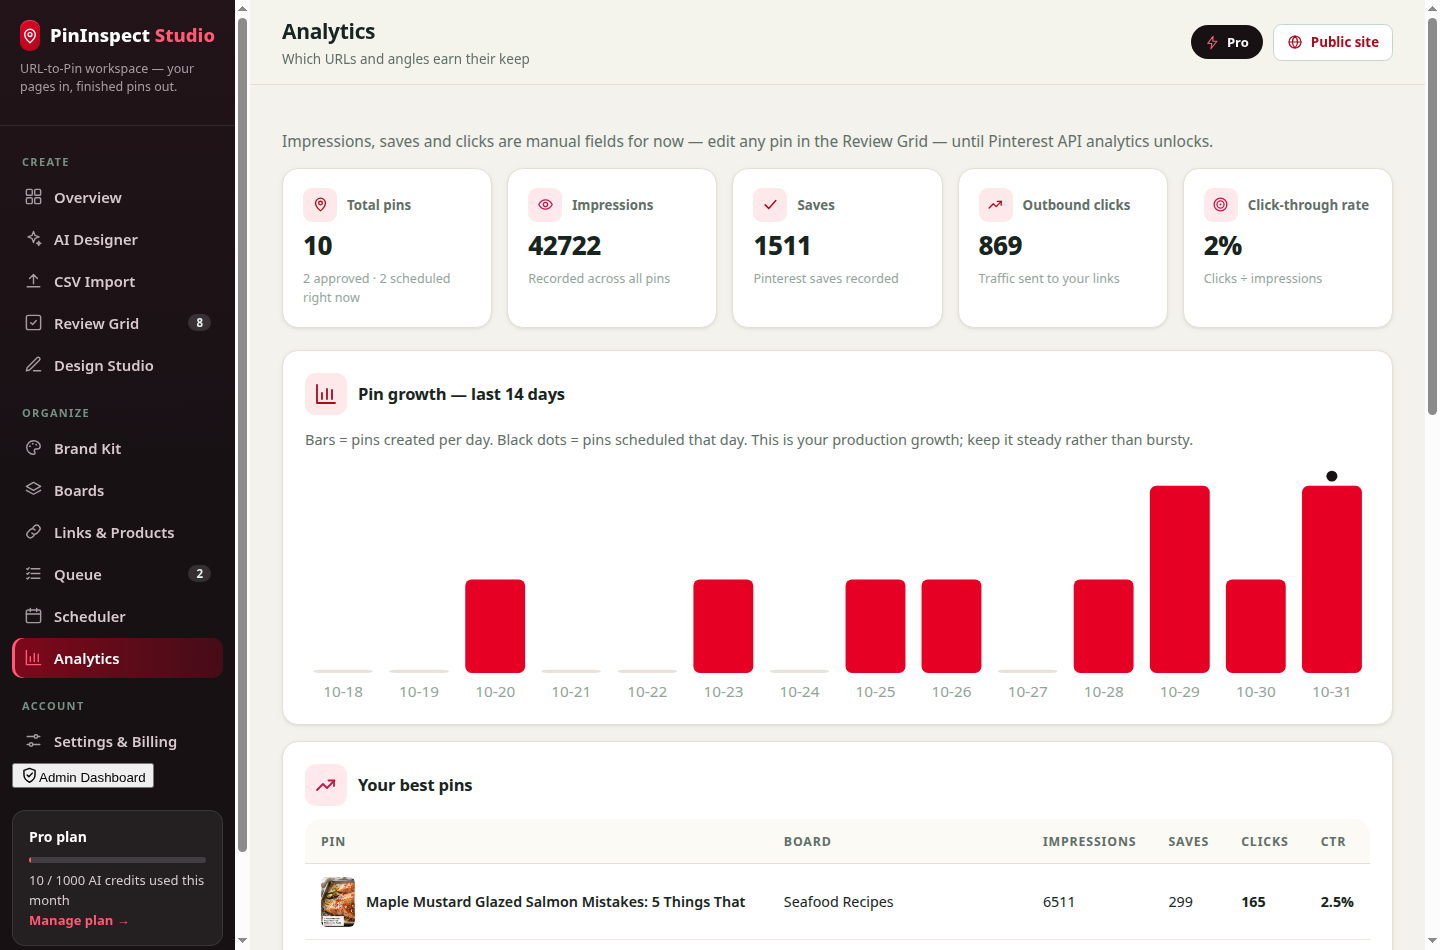The height and width of the screenshot is (950, 1440).
Task: Click the Impressions eye icon
Action: 545,205
